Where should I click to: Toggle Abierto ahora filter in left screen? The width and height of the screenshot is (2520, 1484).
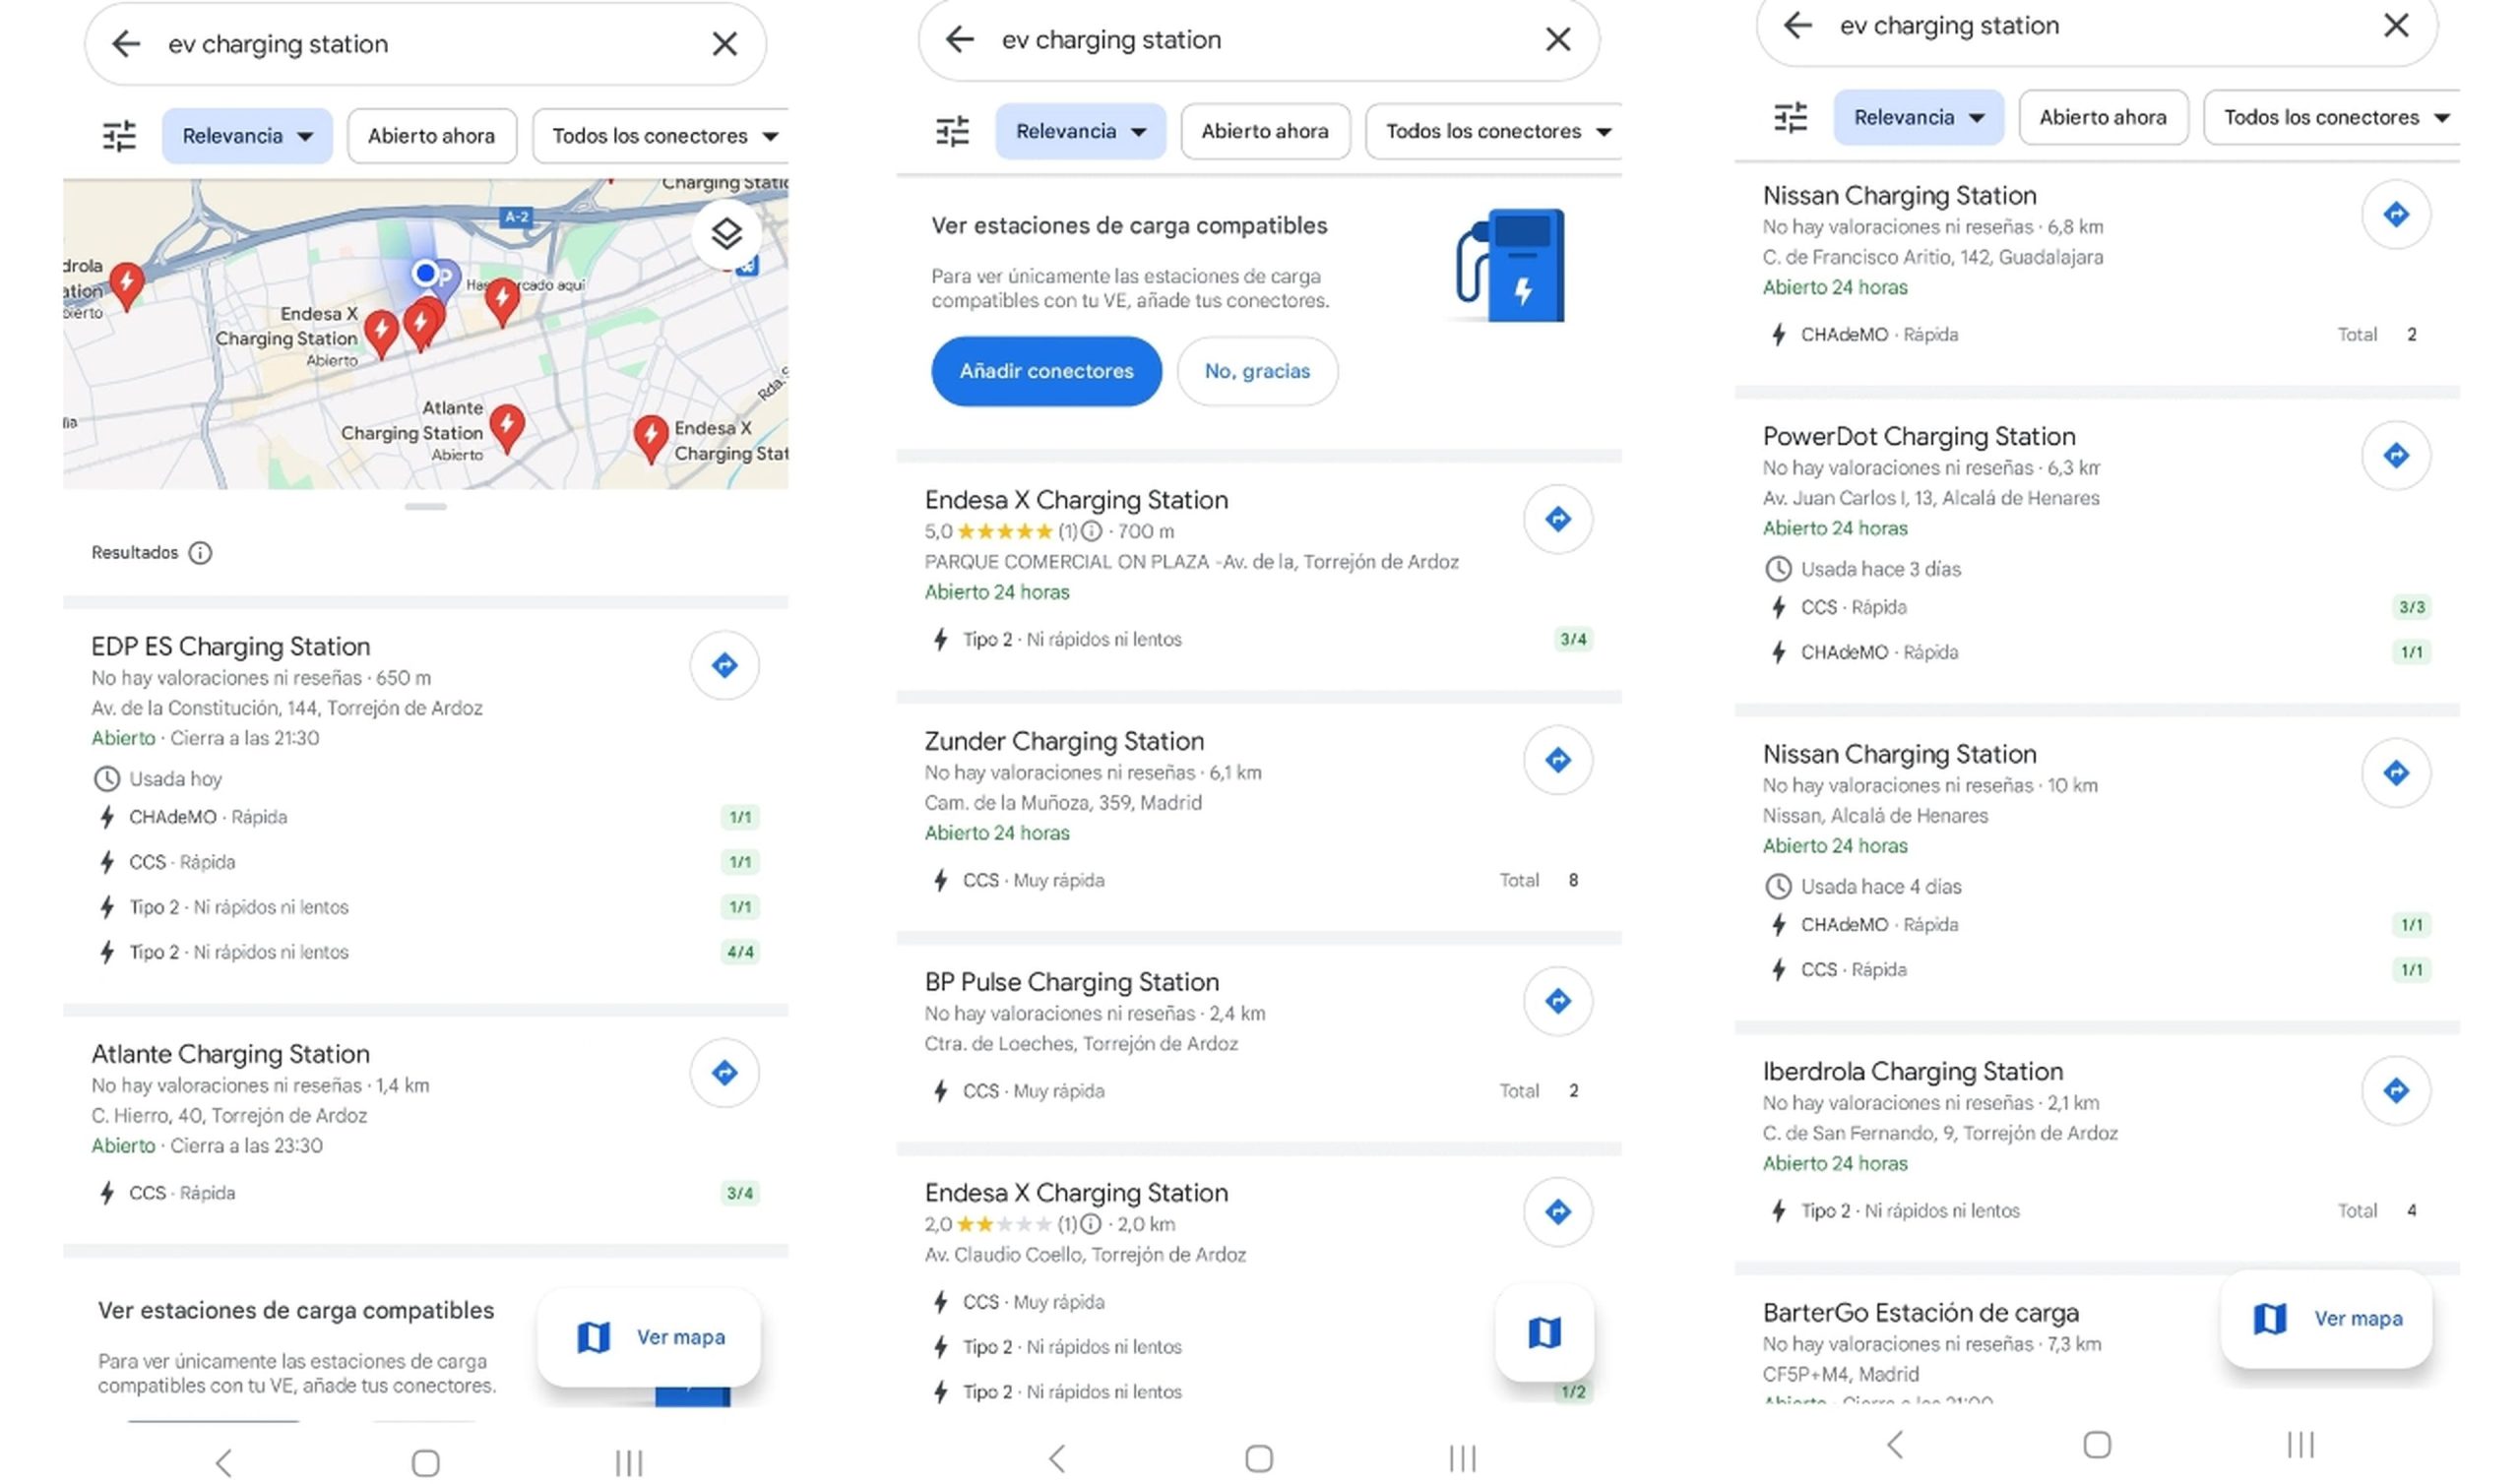(x=431, y=135)
